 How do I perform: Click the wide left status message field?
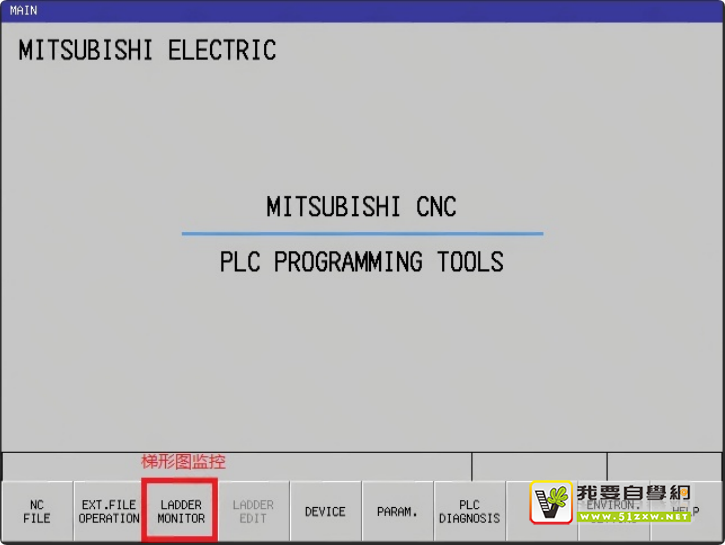pos(237,467)
